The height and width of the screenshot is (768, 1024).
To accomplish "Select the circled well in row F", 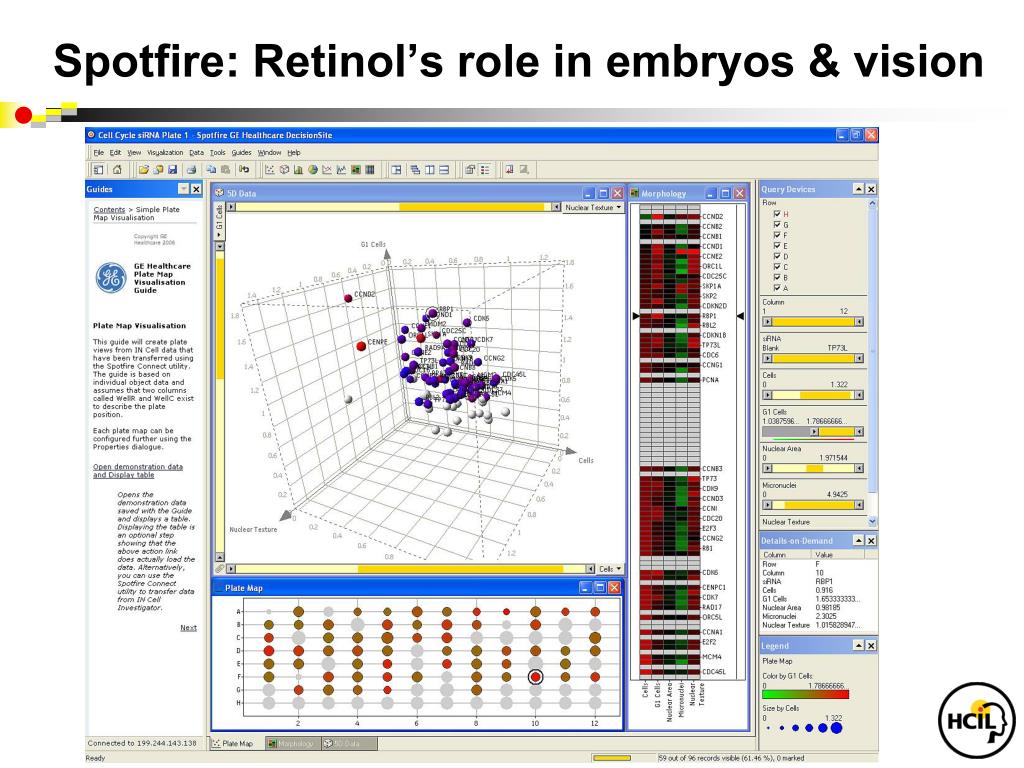I will (536, 677).
